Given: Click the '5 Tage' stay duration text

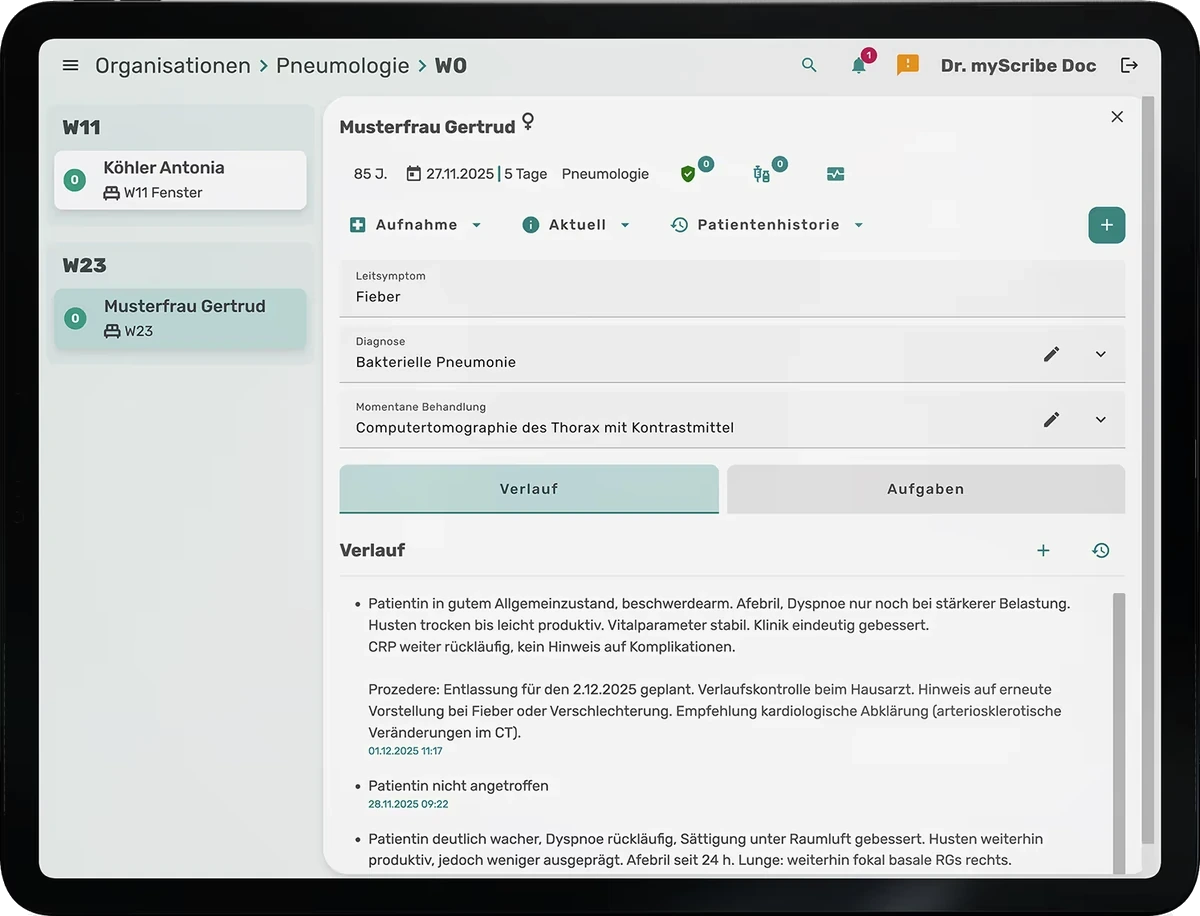Looking at the screenshot, I should (x=526, y=174).
